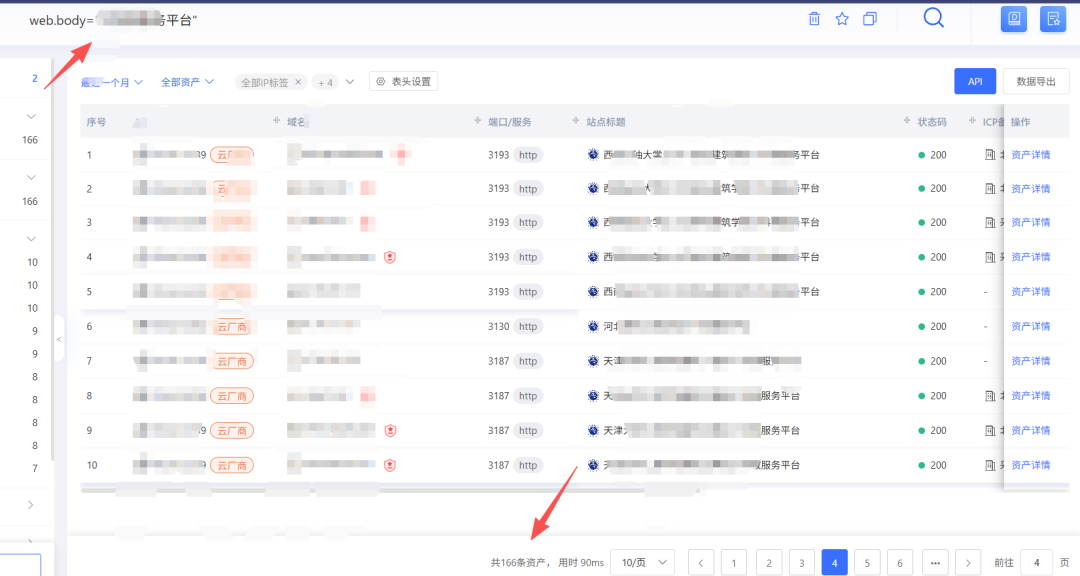1080x576 pixels.
Task: Collapse the left sidebar with the handle arrow
Action: pyautogui.click(x=59, y=339)
